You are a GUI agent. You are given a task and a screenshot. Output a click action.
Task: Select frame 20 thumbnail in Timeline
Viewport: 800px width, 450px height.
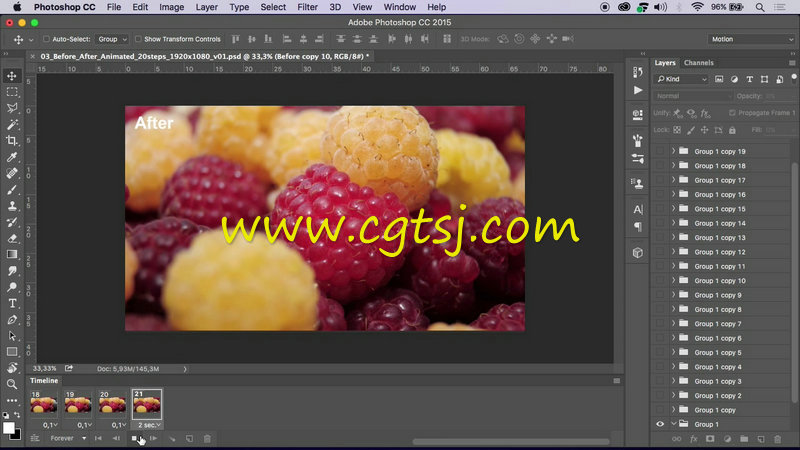(112, 405)
